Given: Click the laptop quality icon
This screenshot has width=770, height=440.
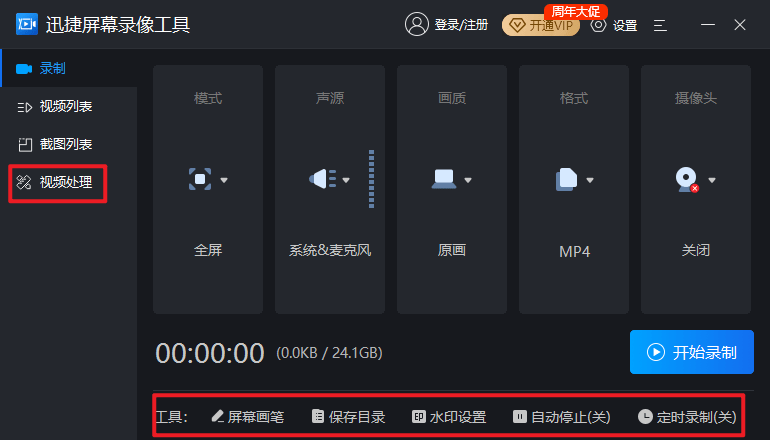Looking at the screenshot, I should click(x=444, y=179).
